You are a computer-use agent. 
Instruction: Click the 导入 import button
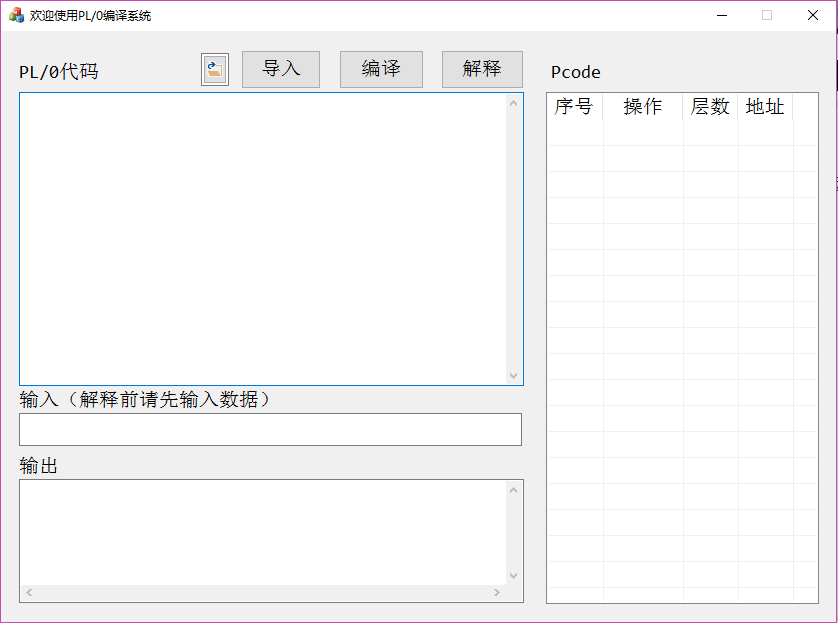[281, 69]
